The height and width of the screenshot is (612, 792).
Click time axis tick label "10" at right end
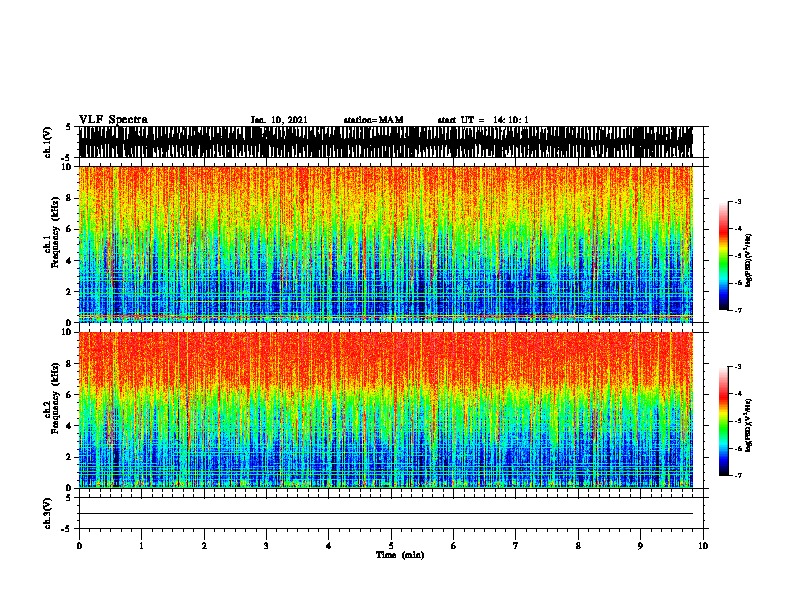tap(703, 546)
